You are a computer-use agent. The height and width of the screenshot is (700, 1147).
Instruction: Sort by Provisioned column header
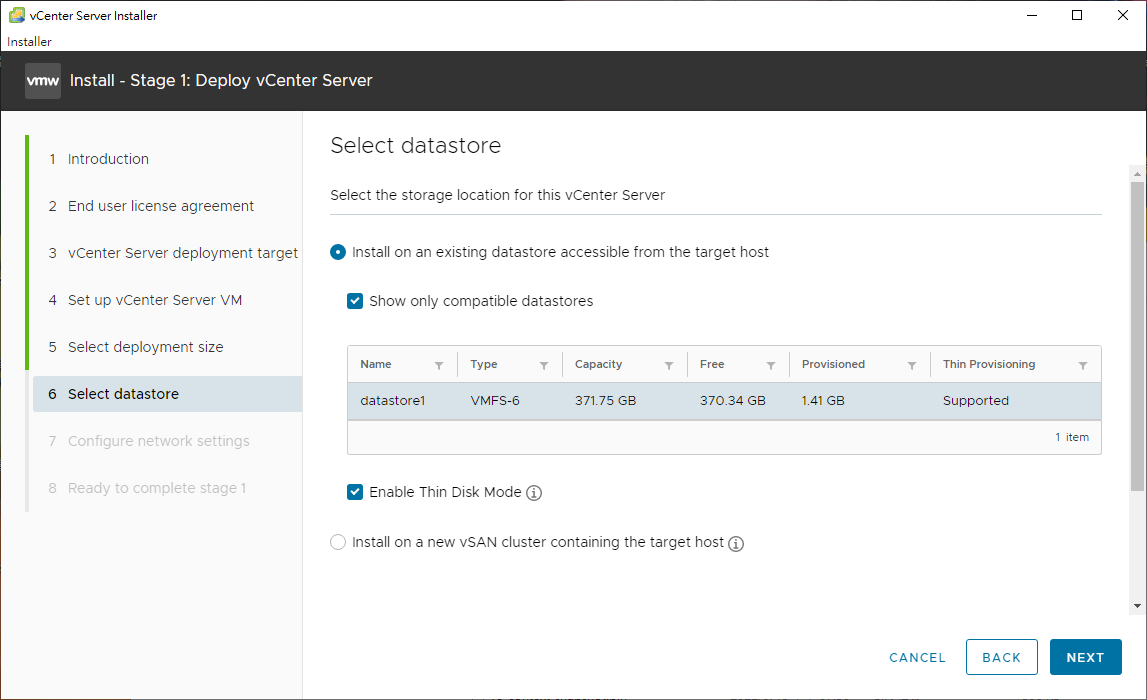pyautogui.click(x=833, y=364)
